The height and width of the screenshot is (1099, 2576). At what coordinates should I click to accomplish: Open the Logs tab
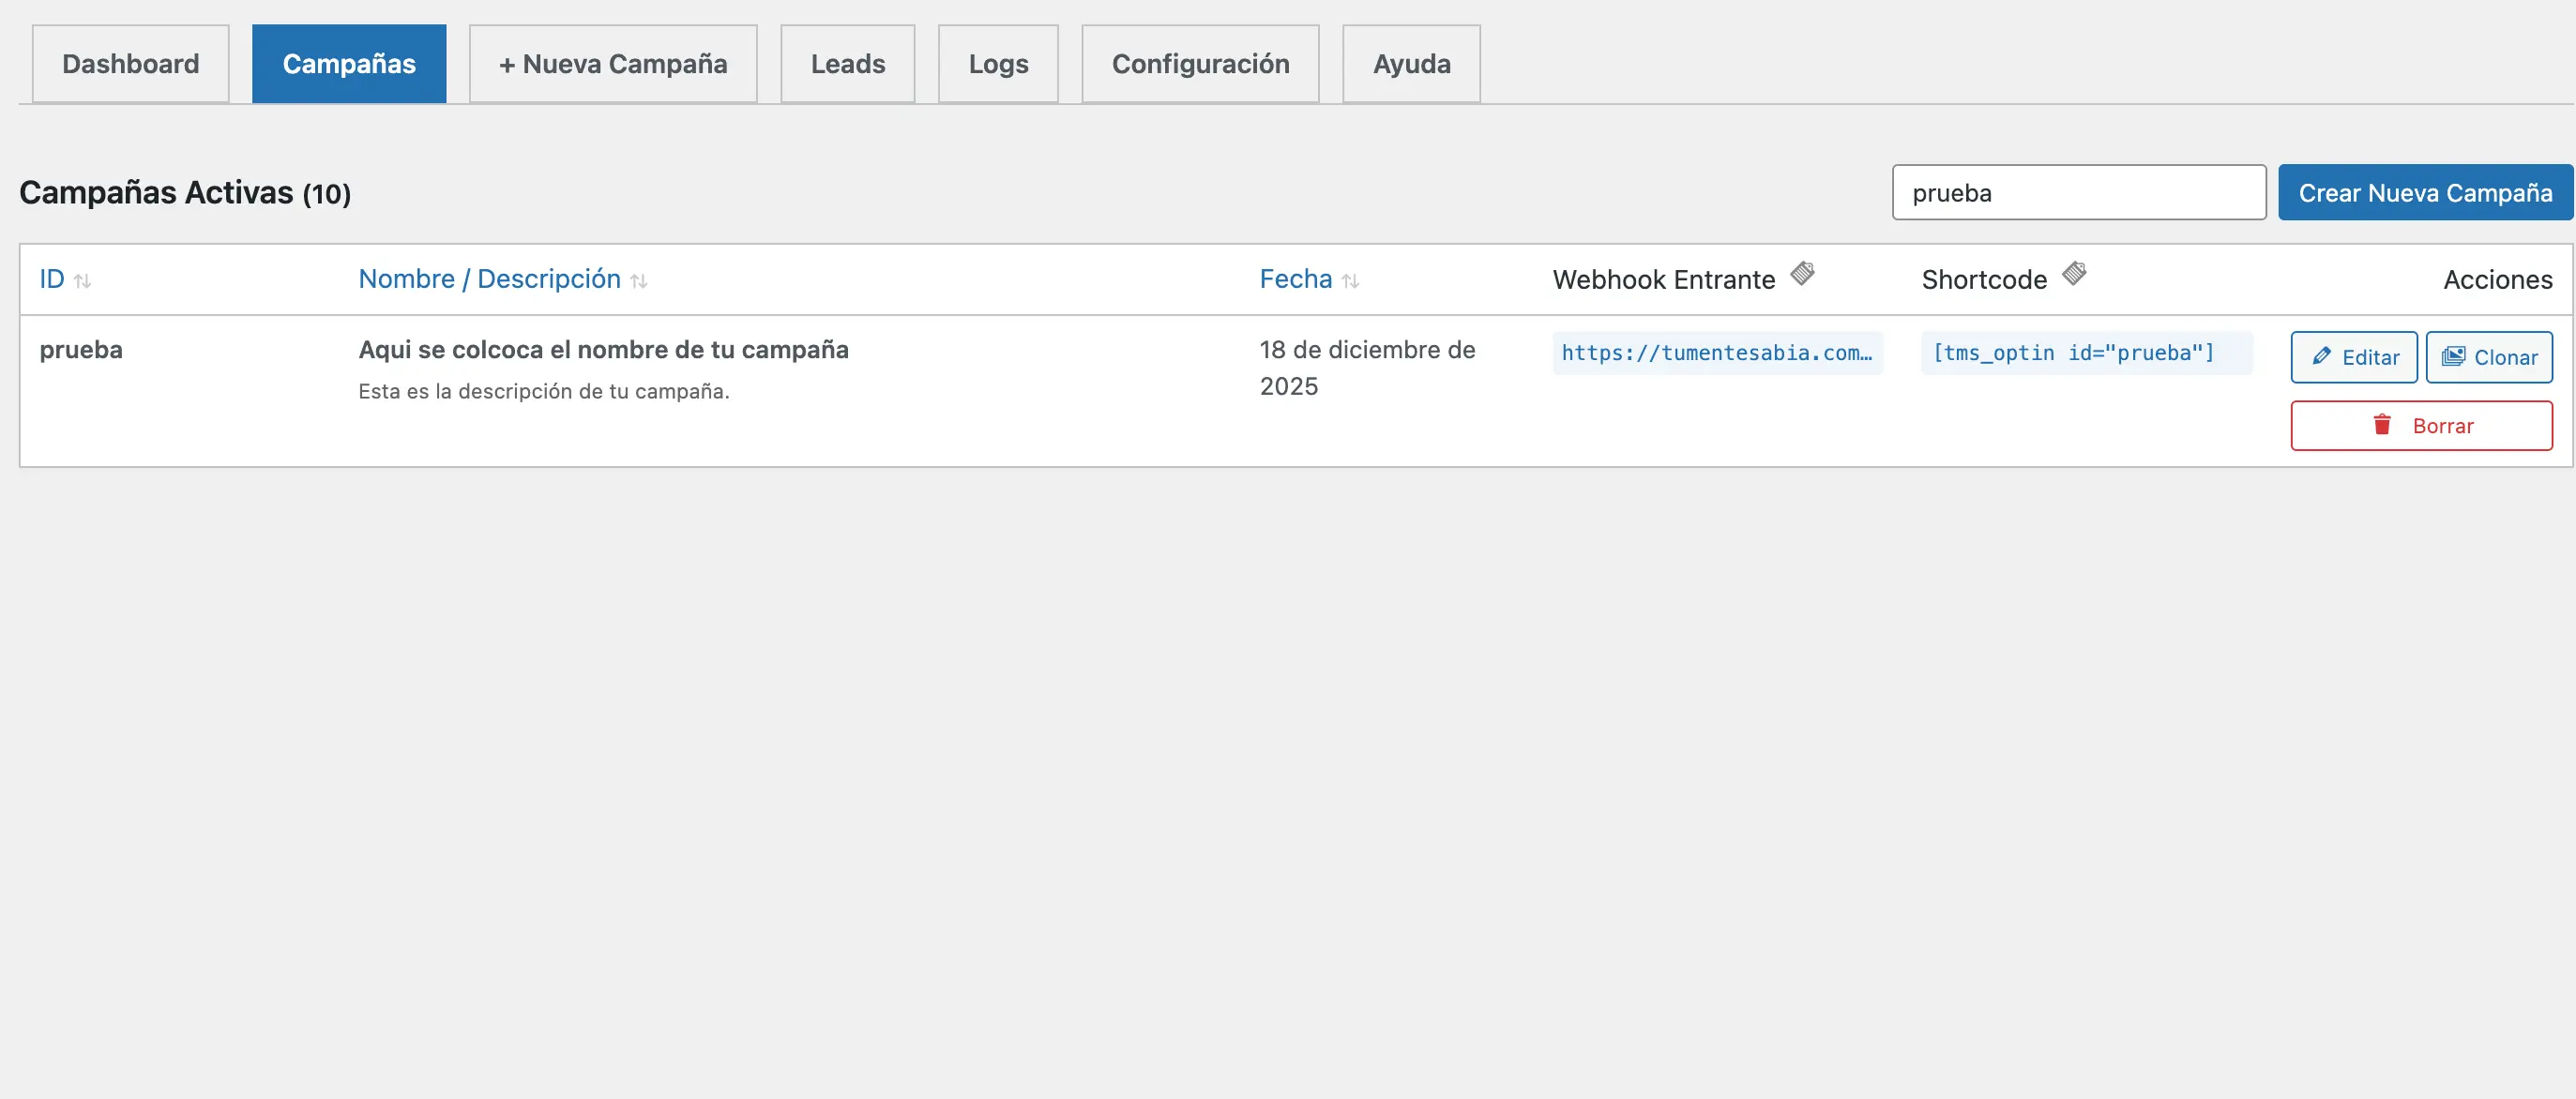pos(997,64)
